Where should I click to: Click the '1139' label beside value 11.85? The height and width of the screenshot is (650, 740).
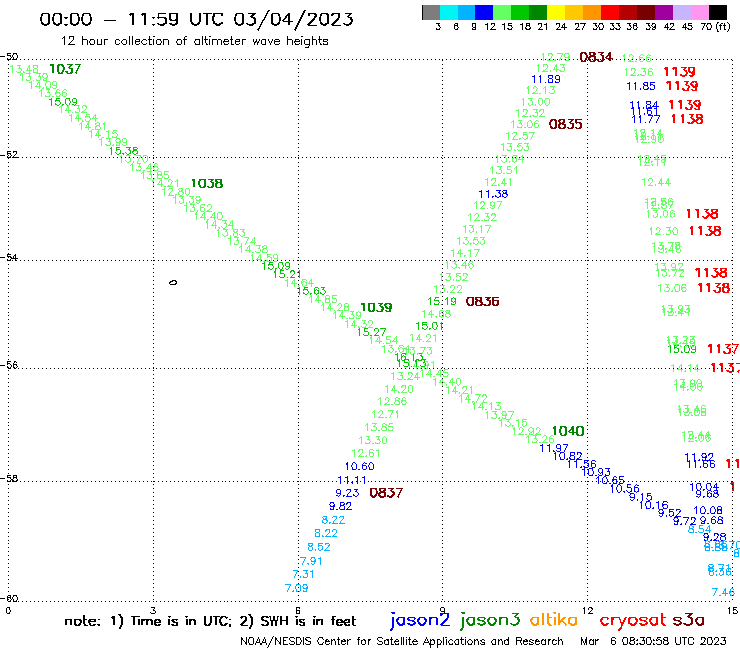click(x=682, y=86)
